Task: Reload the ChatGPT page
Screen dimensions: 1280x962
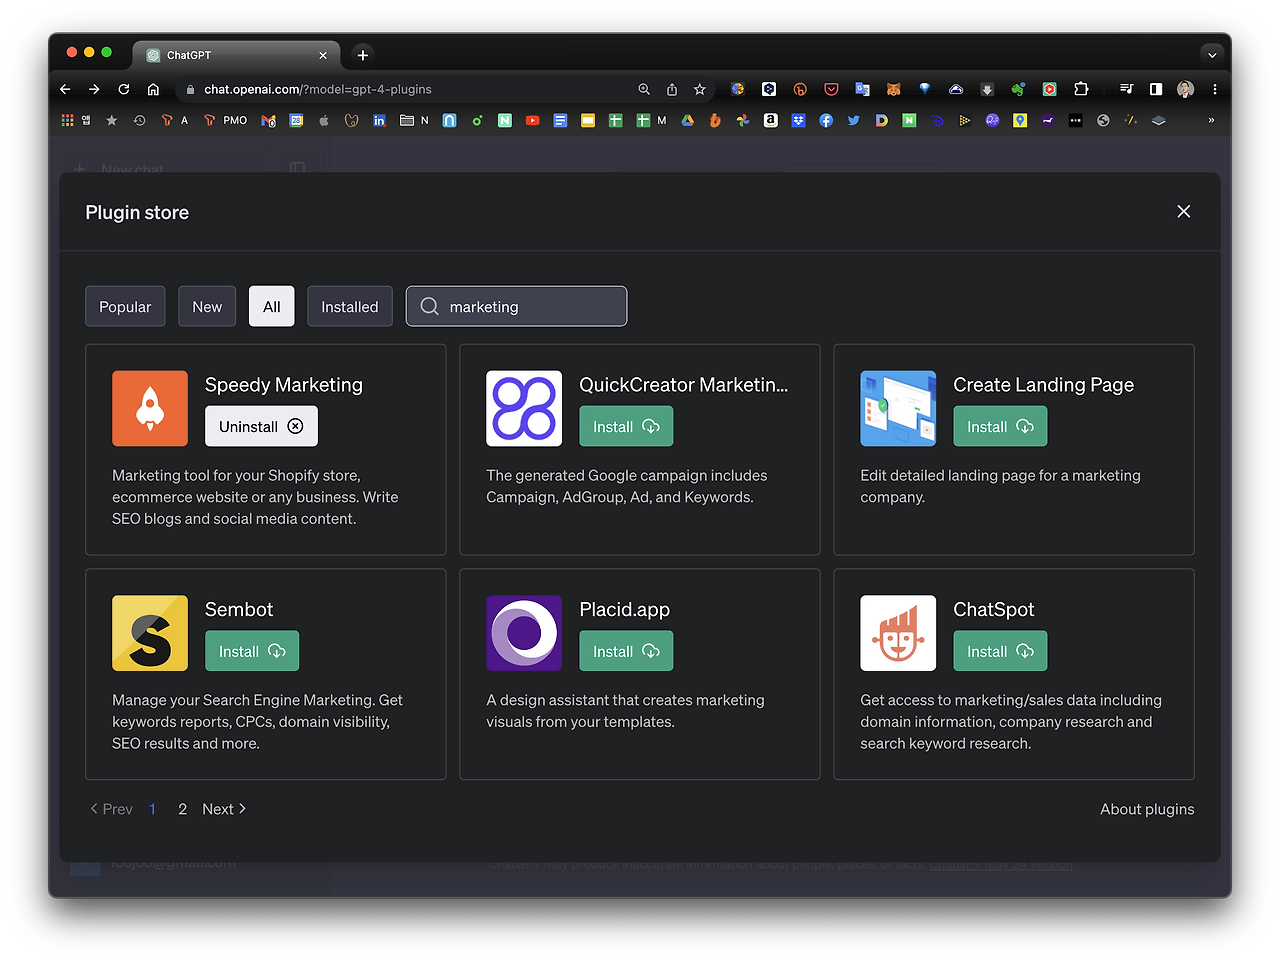Action: [x=124, y=89]
